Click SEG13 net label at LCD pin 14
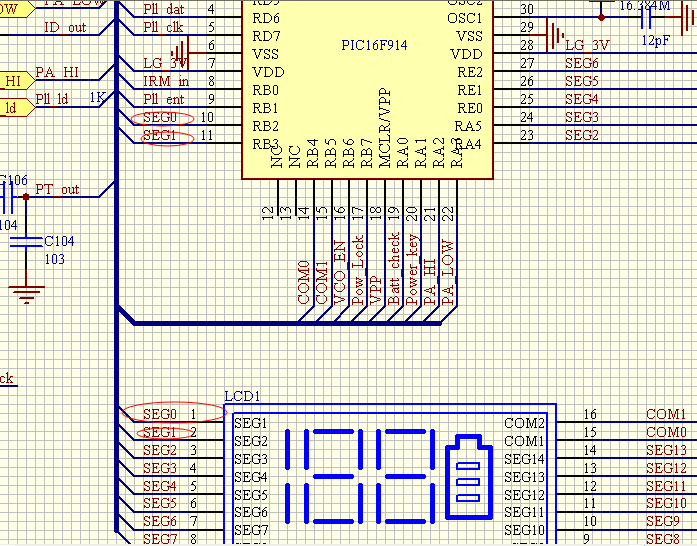 coord(666,450)
